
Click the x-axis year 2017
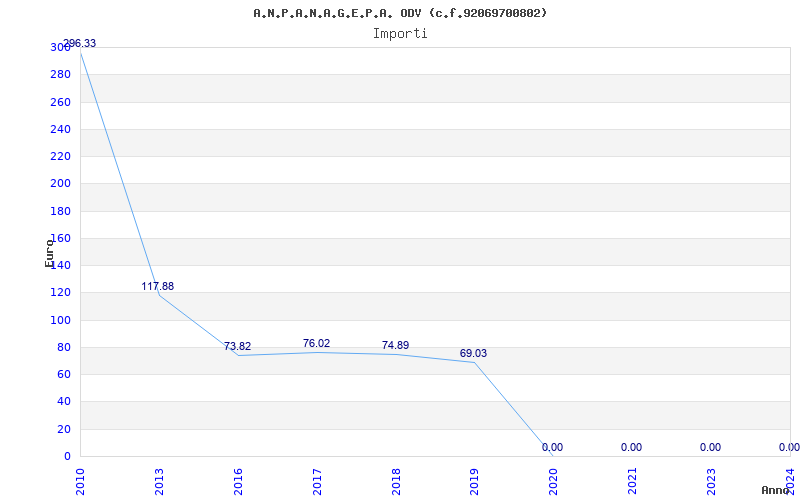point(317,481)
